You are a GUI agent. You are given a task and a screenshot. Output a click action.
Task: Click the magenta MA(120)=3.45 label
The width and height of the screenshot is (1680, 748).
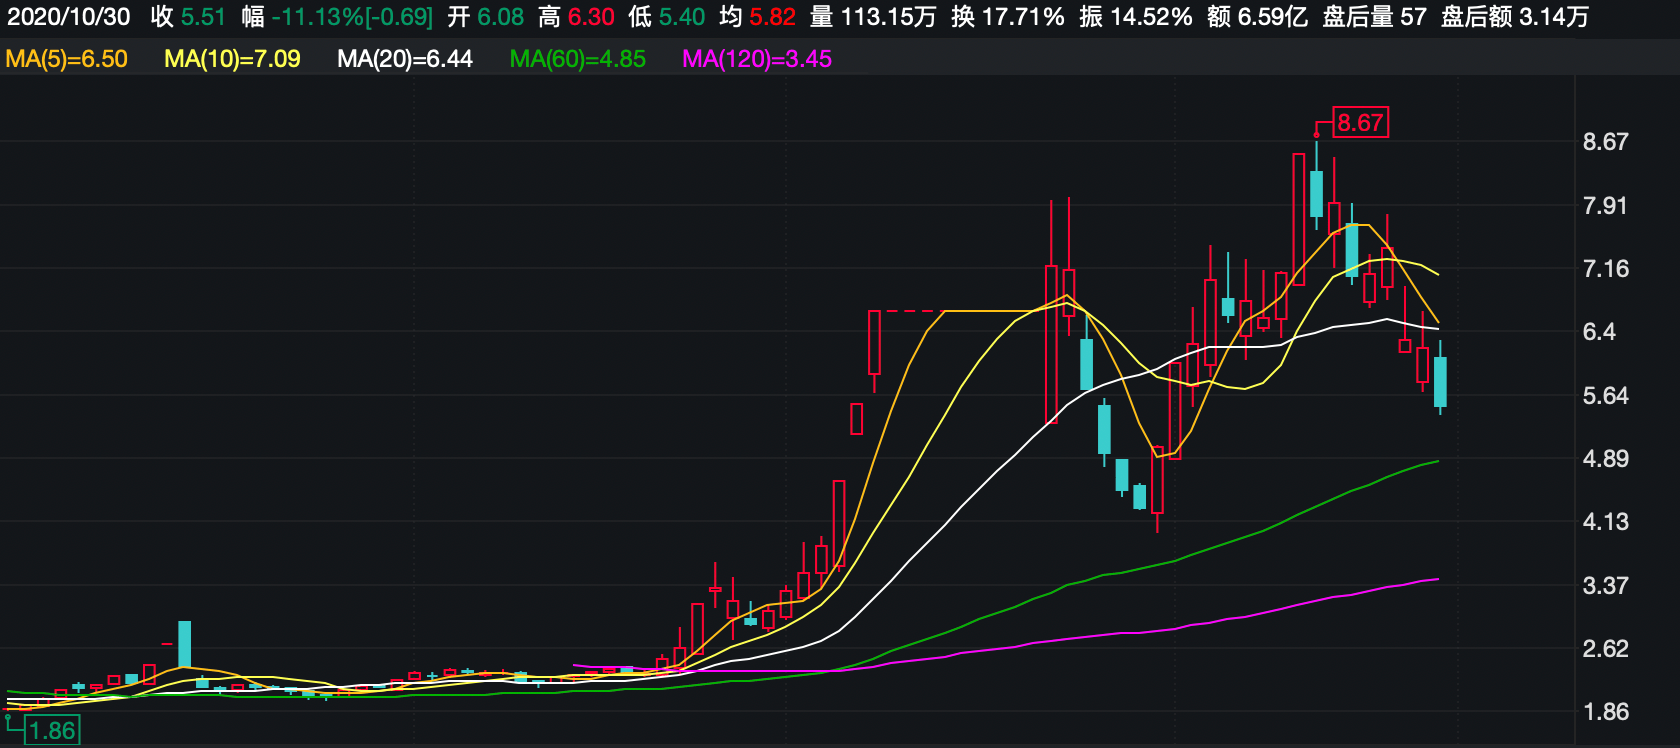[x=756, y=59]
